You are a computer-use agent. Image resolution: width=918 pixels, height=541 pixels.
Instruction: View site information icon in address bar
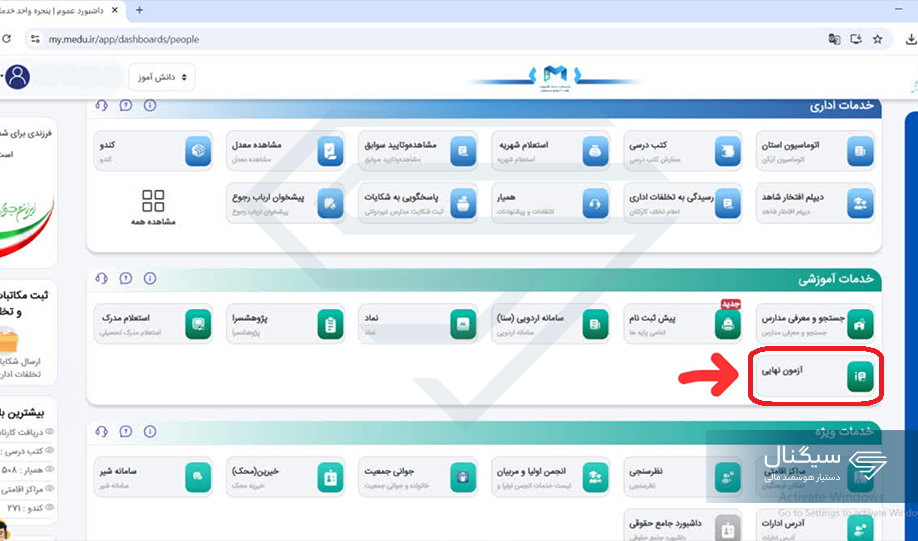(35, 39)
